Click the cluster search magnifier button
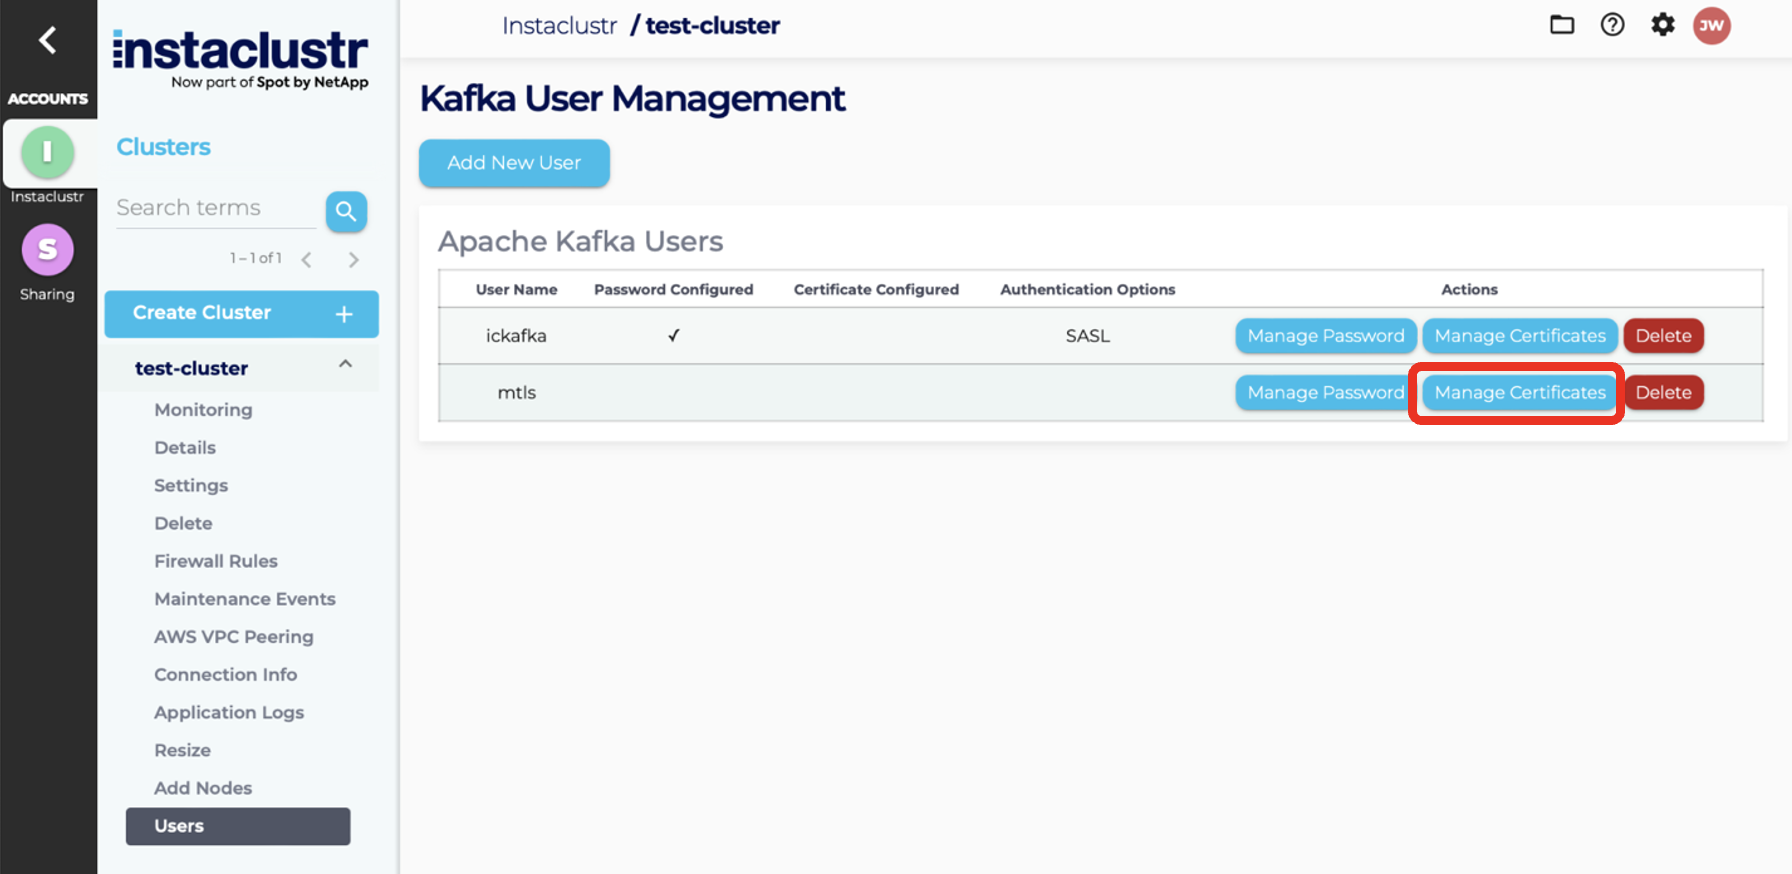Screen dimensions: 1792x874 point(346,211)
